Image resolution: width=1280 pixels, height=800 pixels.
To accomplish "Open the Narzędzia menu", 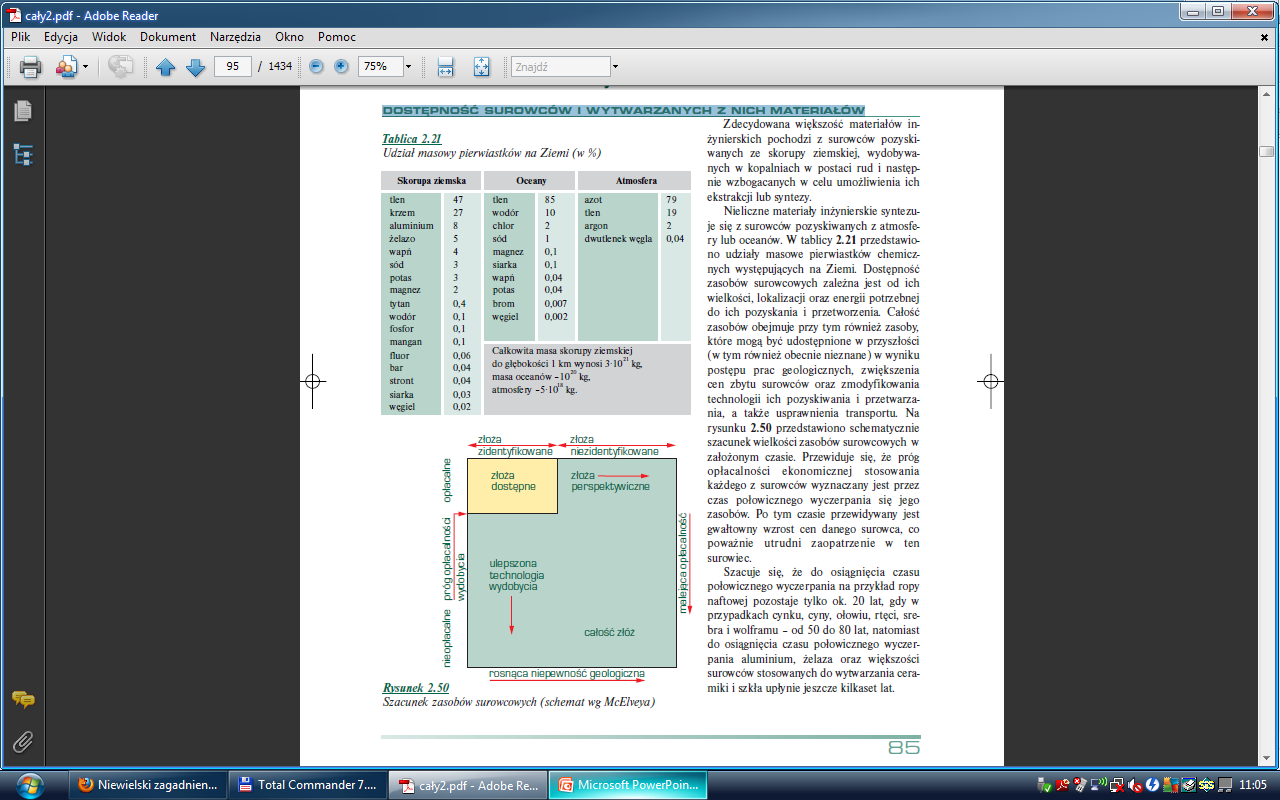I will [235, 37].
